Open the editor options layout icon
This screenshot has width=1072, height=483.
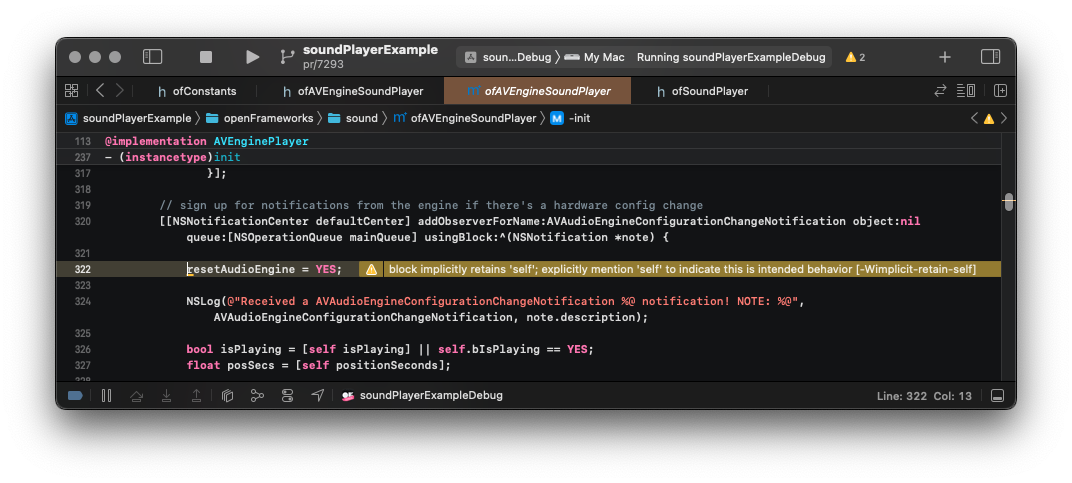tap(966, 90)
